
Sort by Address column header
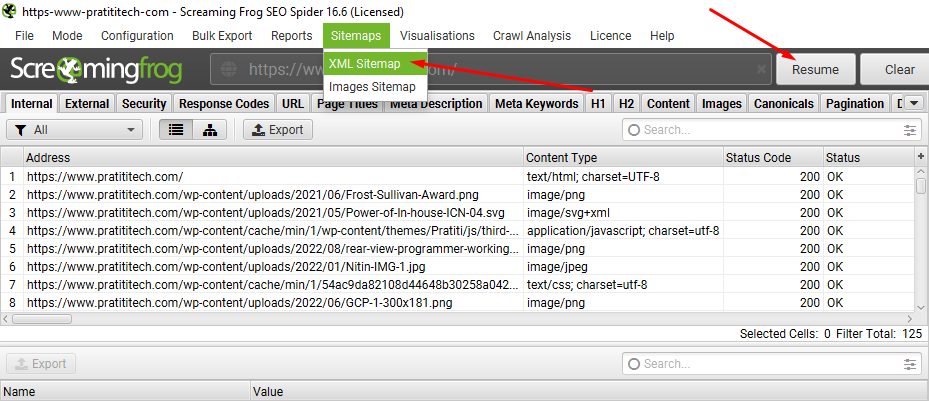click(x=274, y=158)
